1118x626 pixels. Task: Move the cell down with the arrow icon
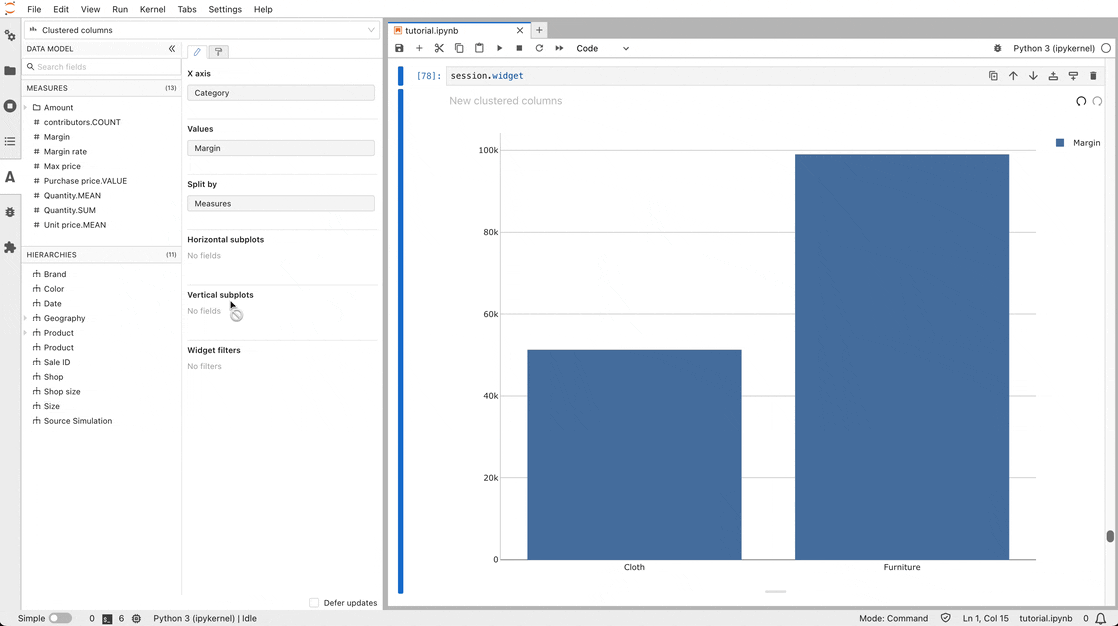1033,75
